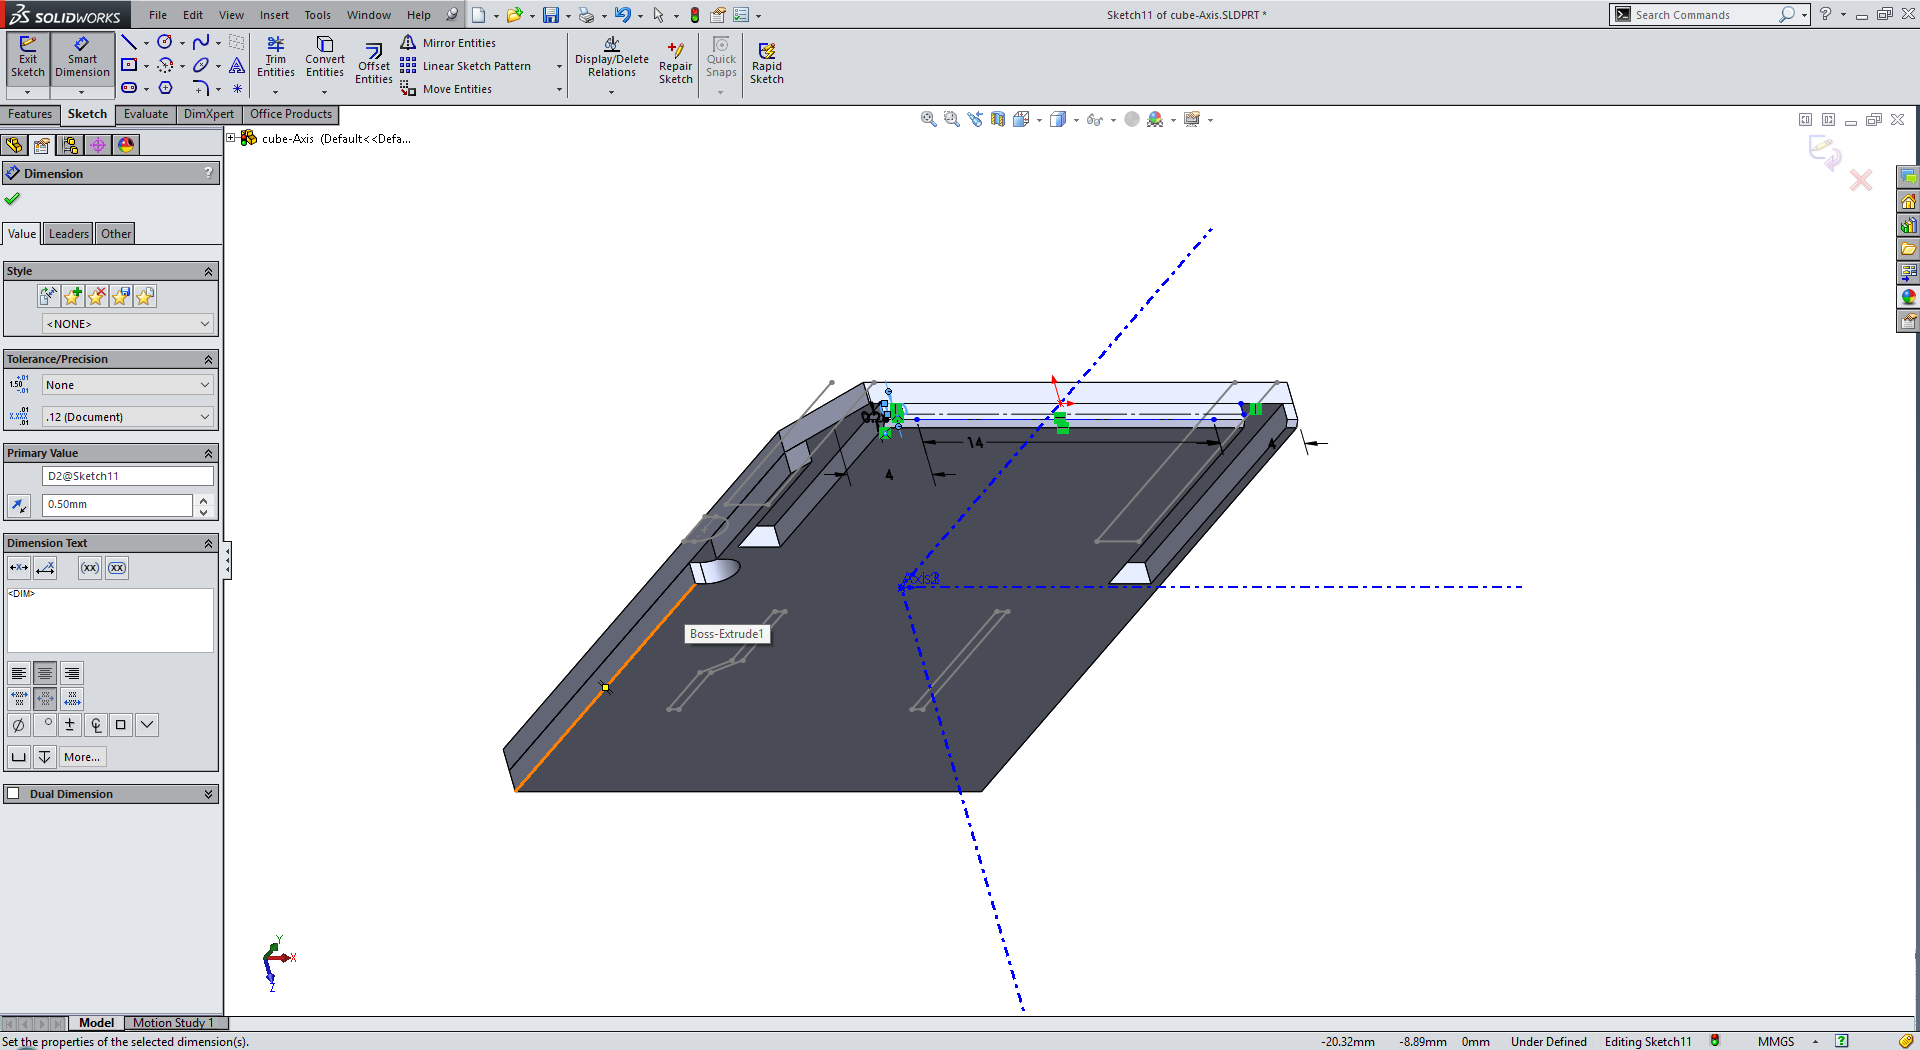Click Trim Entities tool
The width and height of the screenshot is (1920, 1050).
[x=276, y=58]
